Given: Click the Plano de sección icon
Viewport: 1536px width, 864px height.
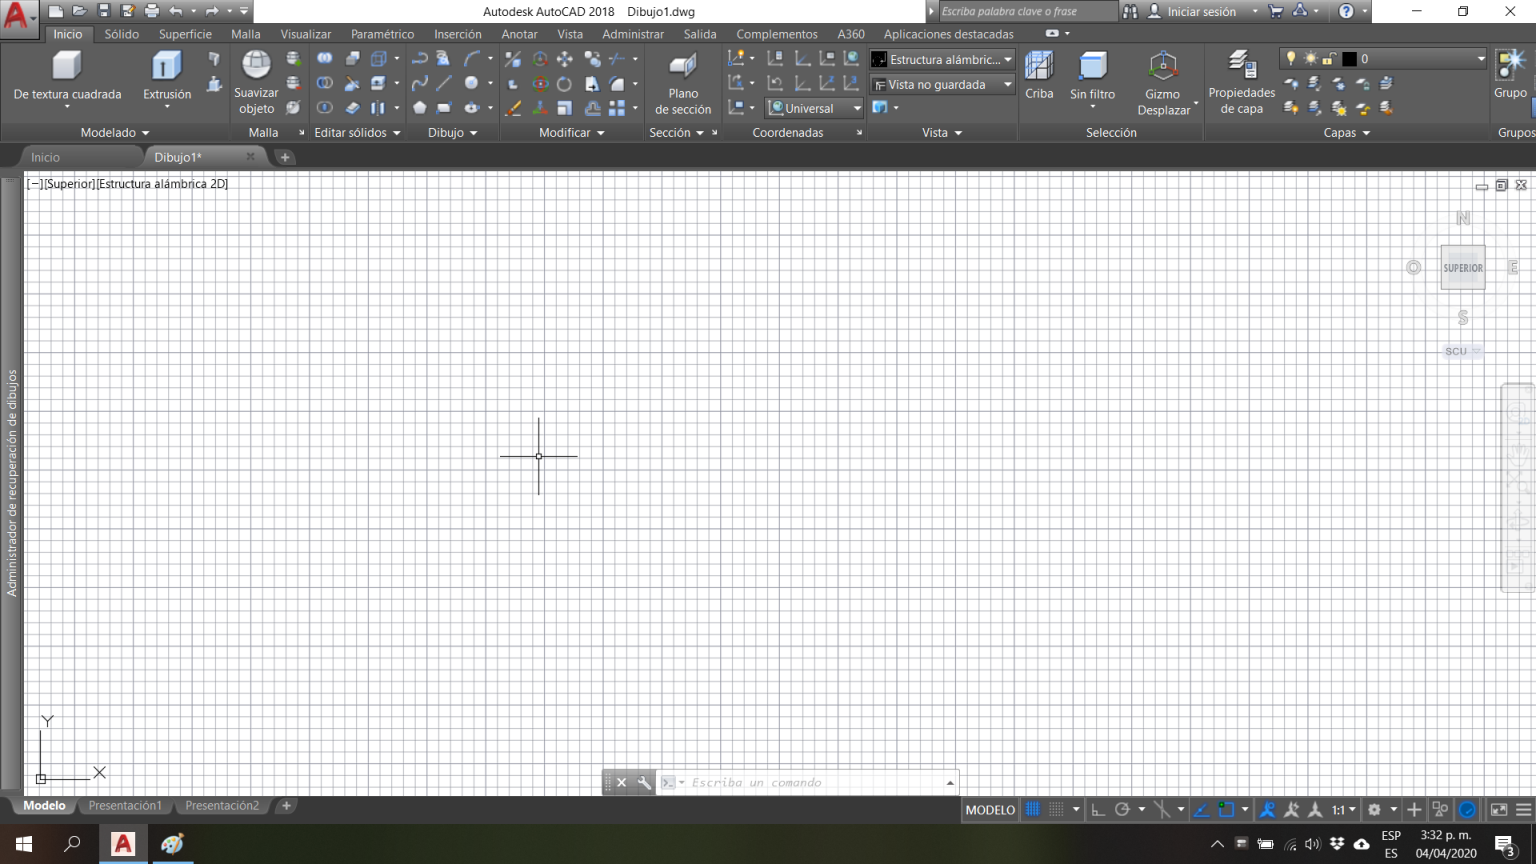Looking at the screenshot, I should (x=683, y=68).
